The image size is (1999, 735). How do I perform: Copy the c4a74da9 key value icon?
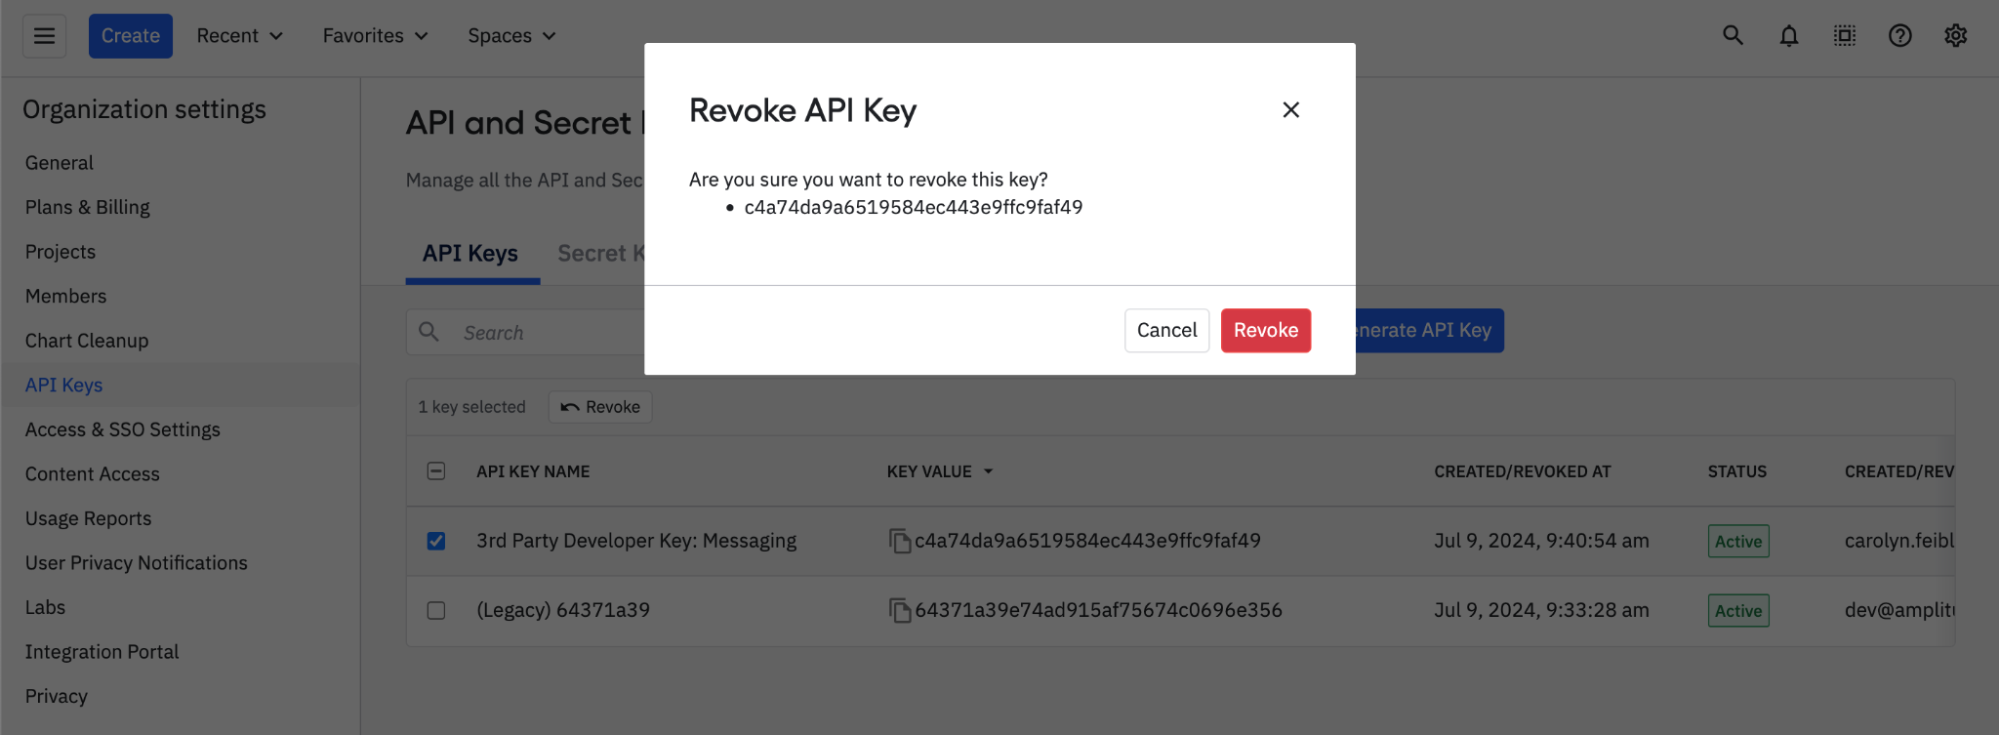899,541
